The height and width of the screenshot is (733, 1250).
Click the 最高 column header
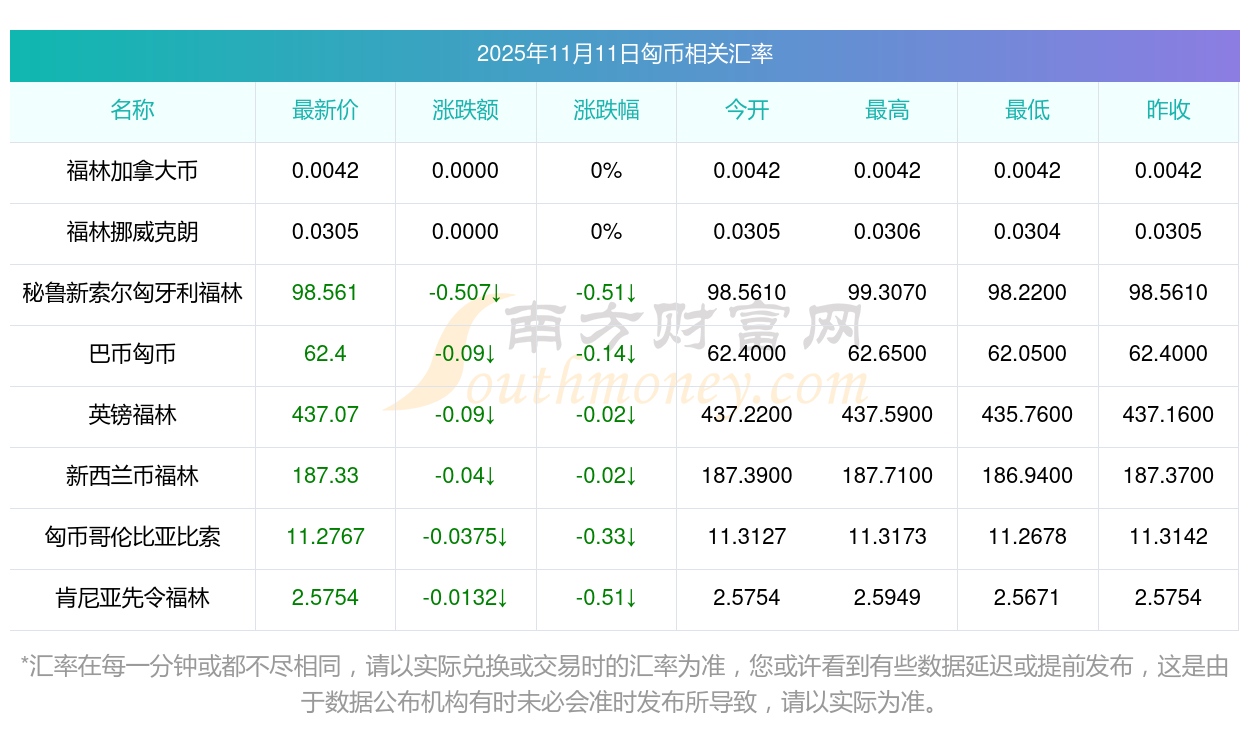coord(887,110)
